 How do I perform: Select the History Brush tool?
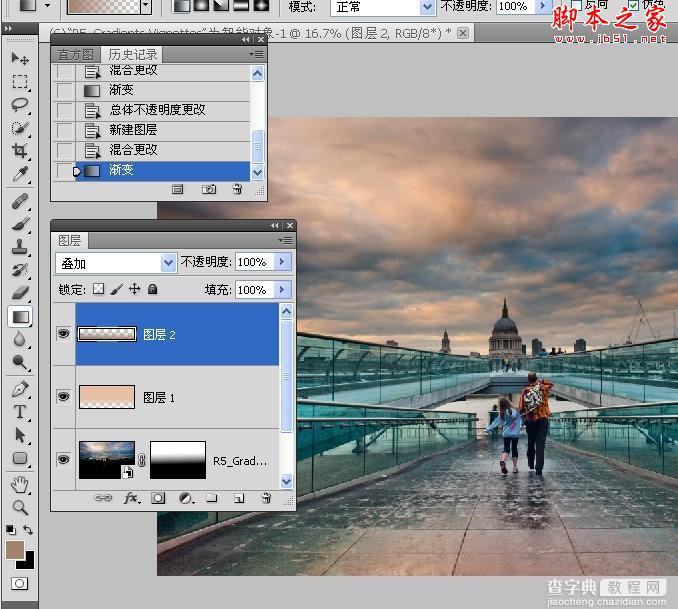(x=20, y=270)
